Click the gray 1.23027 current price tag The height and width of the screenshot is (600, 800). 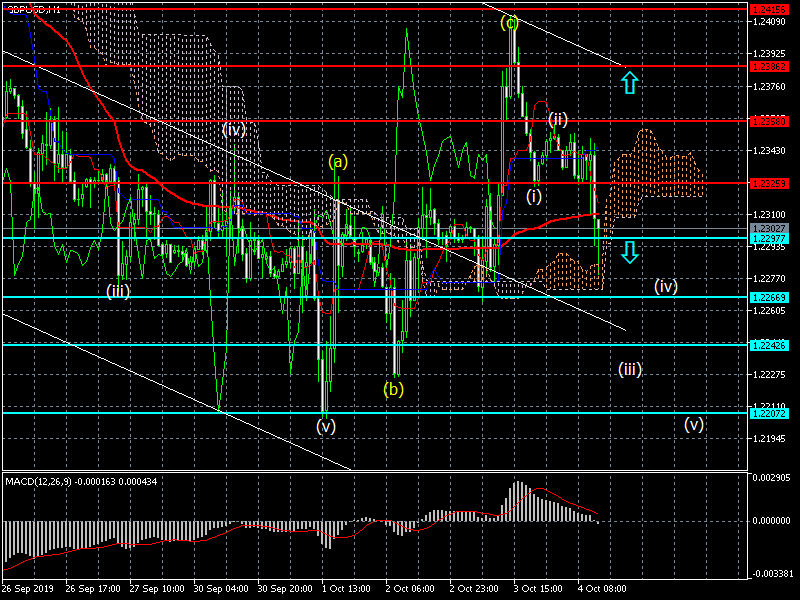[768, 229]
